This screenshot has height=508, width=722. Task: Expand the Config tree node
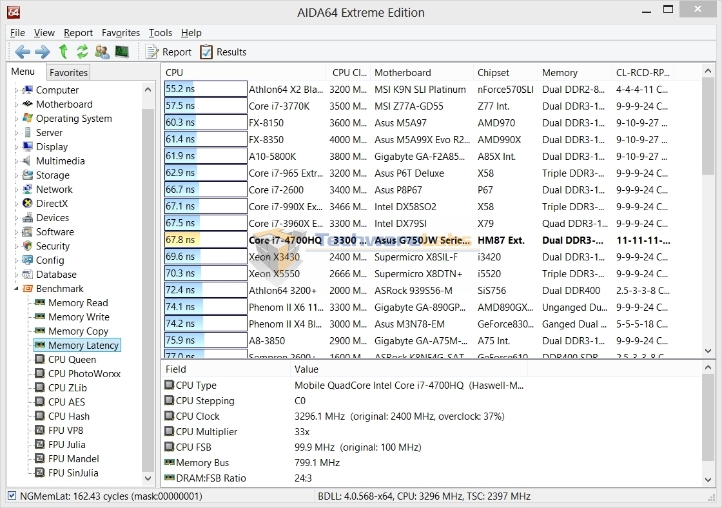point(16,261)
